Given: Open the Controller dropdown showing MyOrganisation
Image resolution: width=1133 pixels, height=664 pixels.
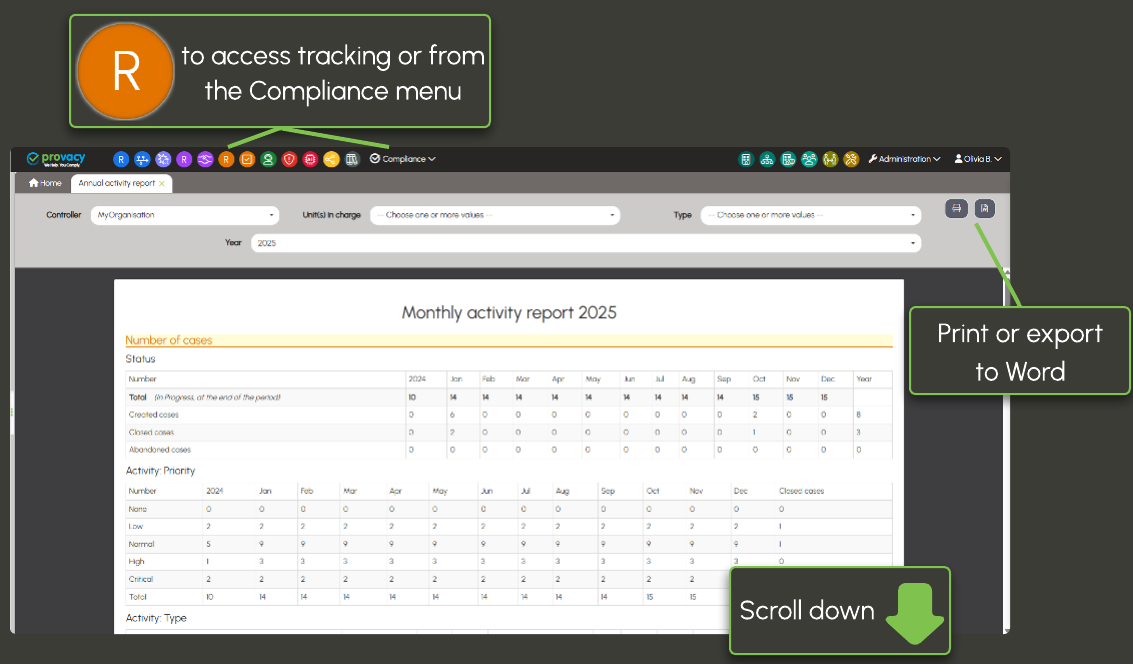Looking at the screenshot, I should (185, 215).
